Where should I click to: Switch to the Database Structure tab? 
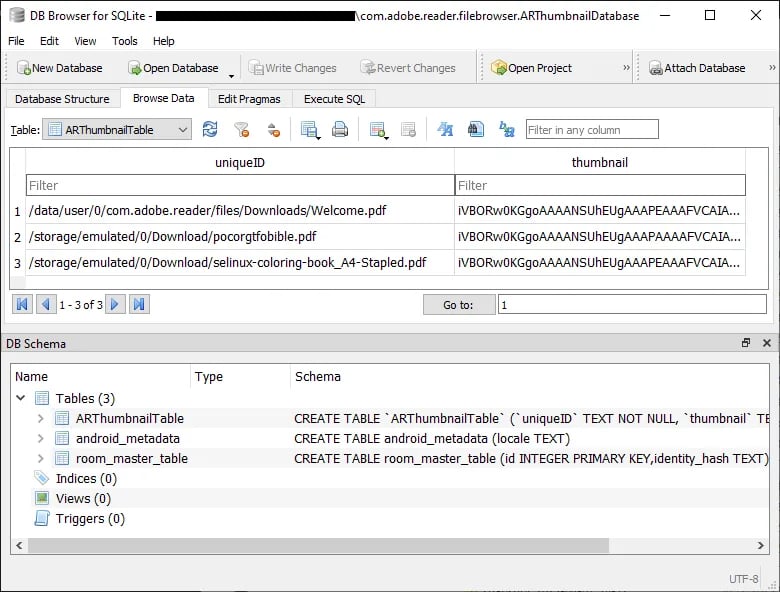62,99
